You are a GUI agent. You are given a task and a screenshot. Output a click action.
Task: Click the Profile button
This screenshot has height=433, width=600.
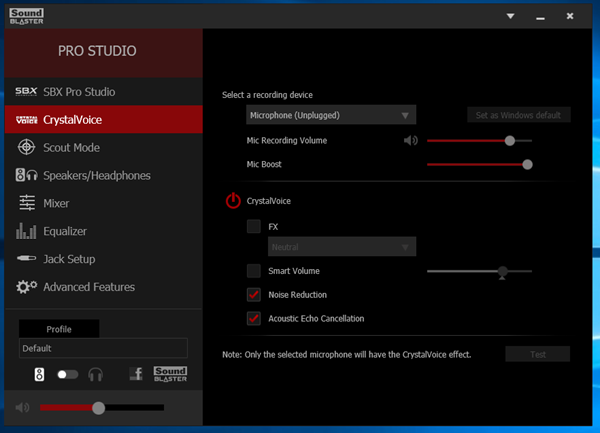point(59,329)
